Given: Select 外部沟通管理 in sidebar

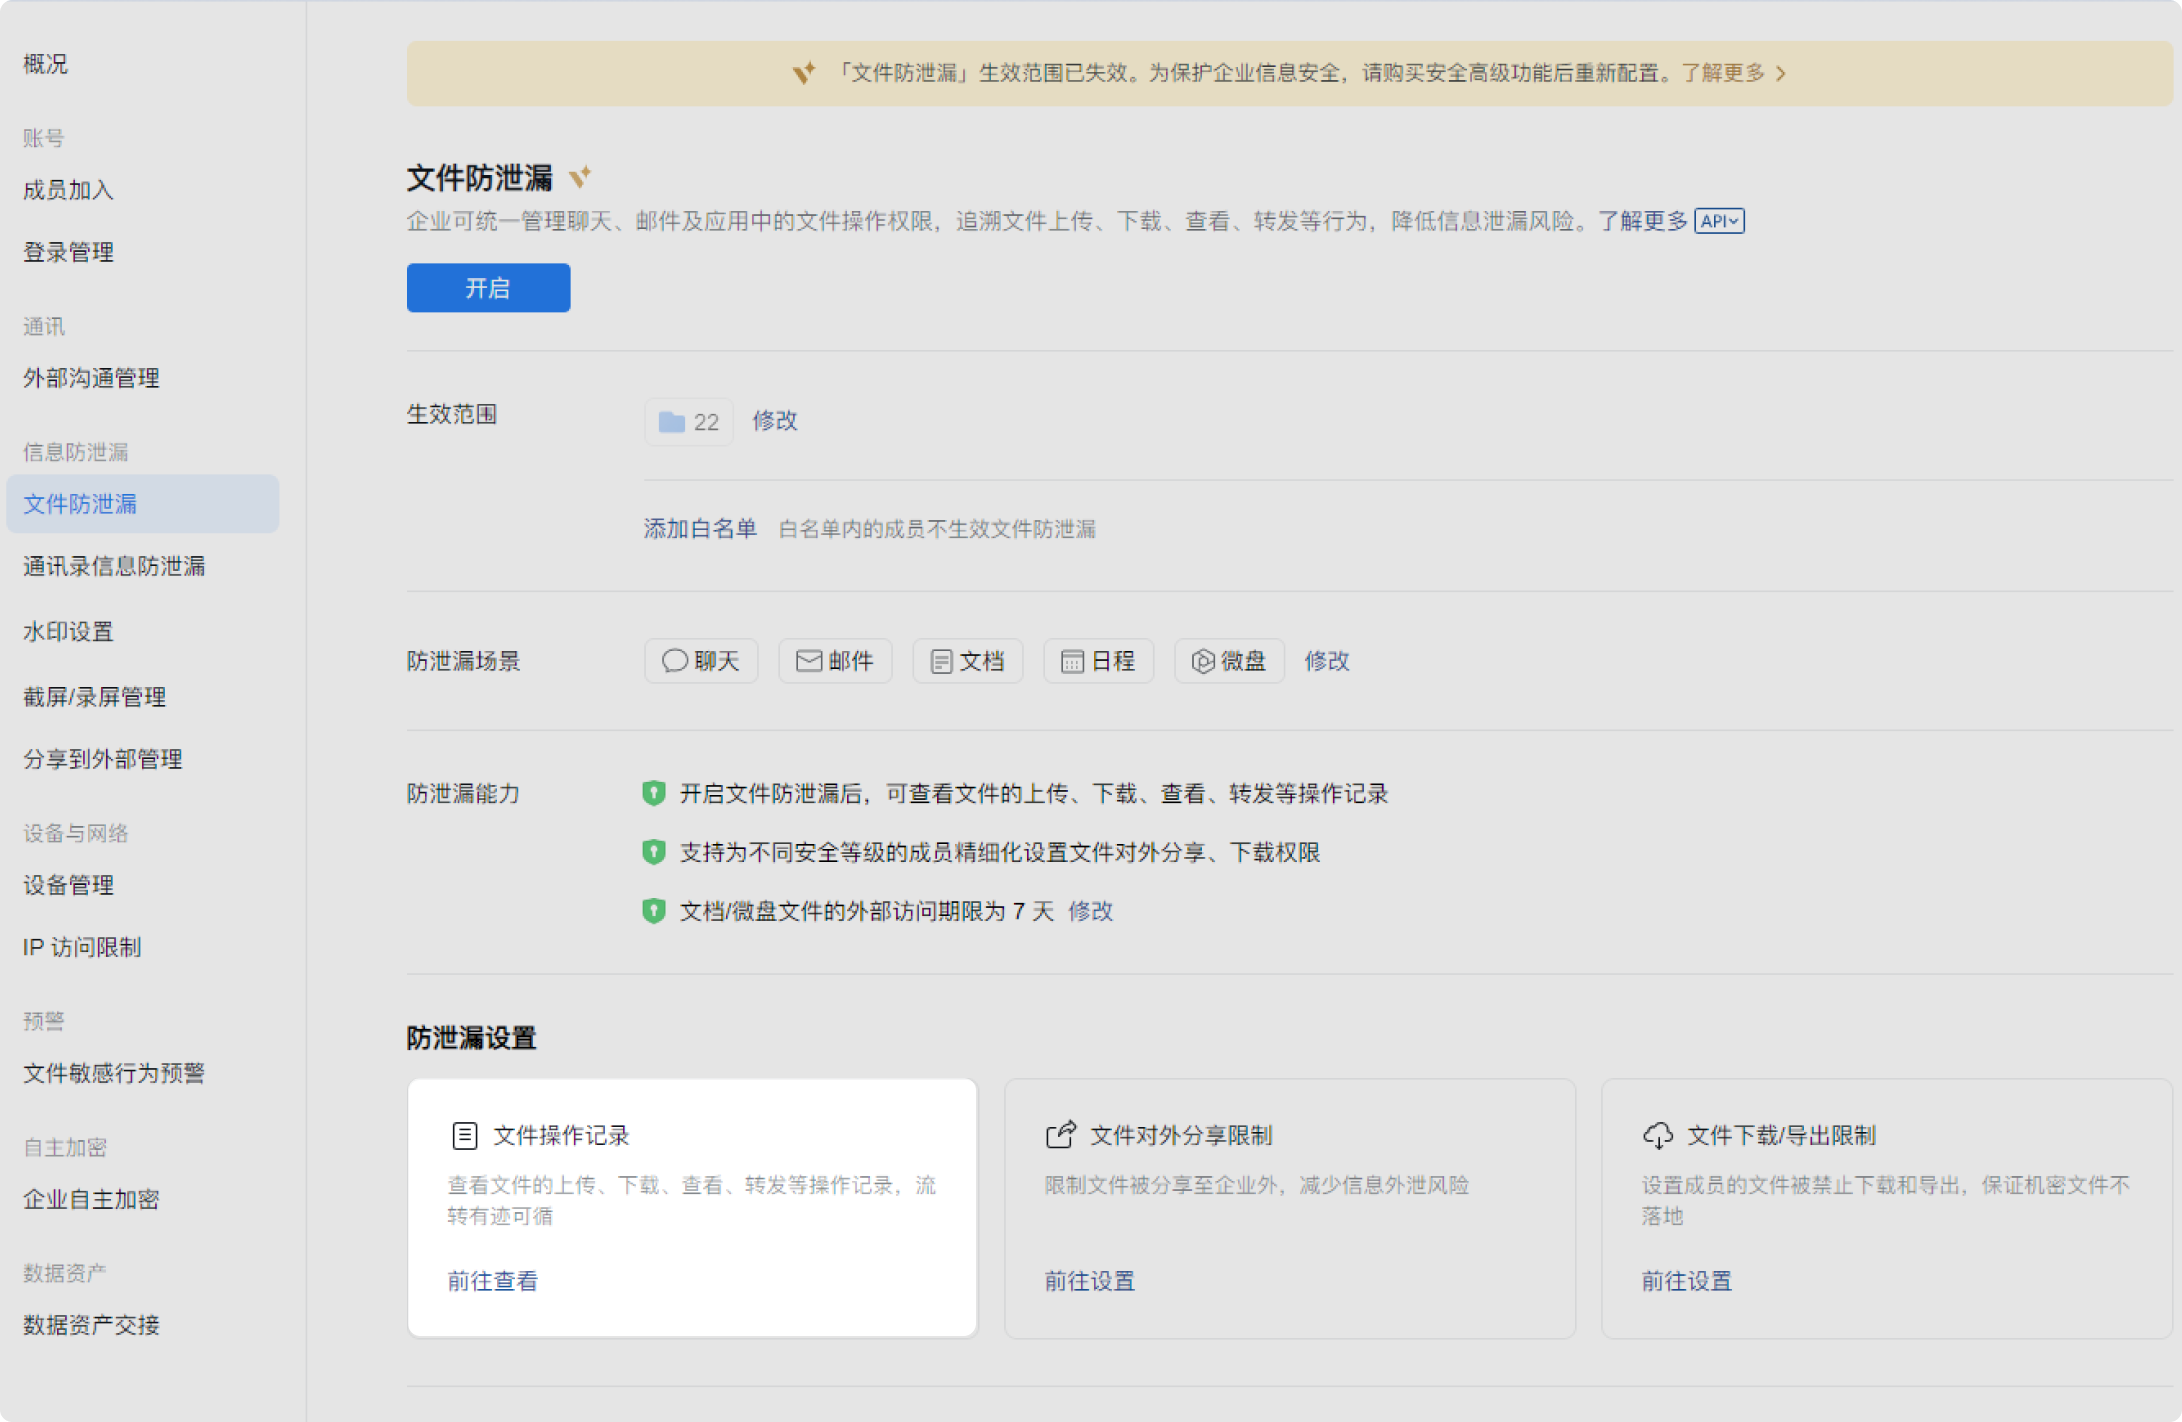Looking at the screenshot, I should point(91,378).
